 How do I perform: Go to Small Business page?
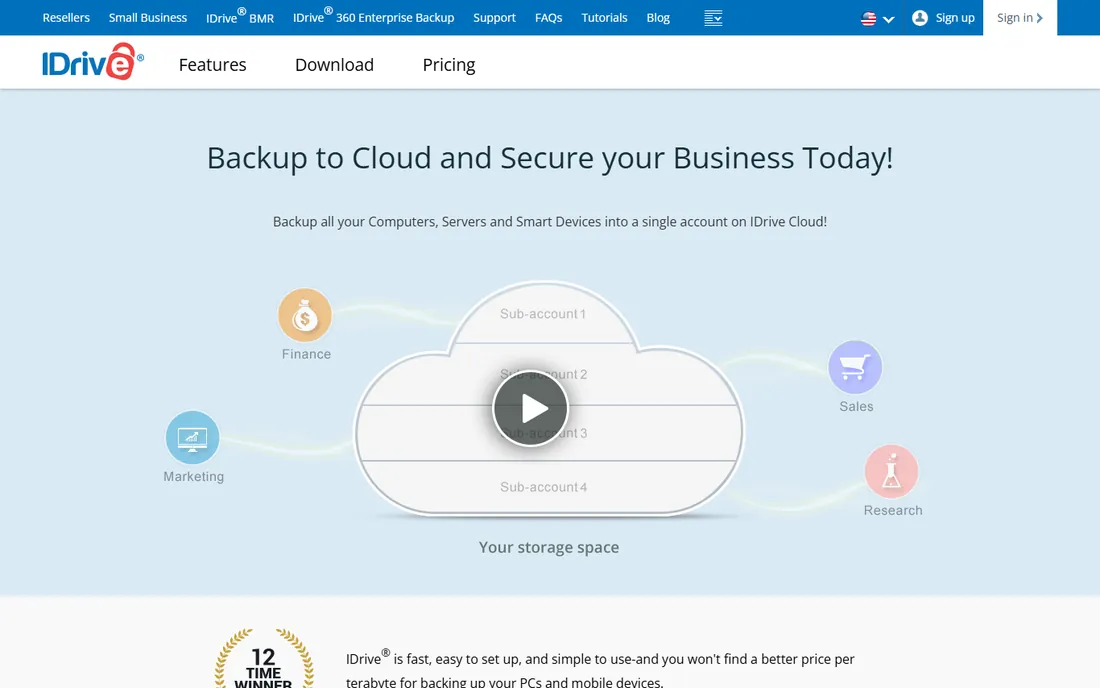tap(148, 18)
